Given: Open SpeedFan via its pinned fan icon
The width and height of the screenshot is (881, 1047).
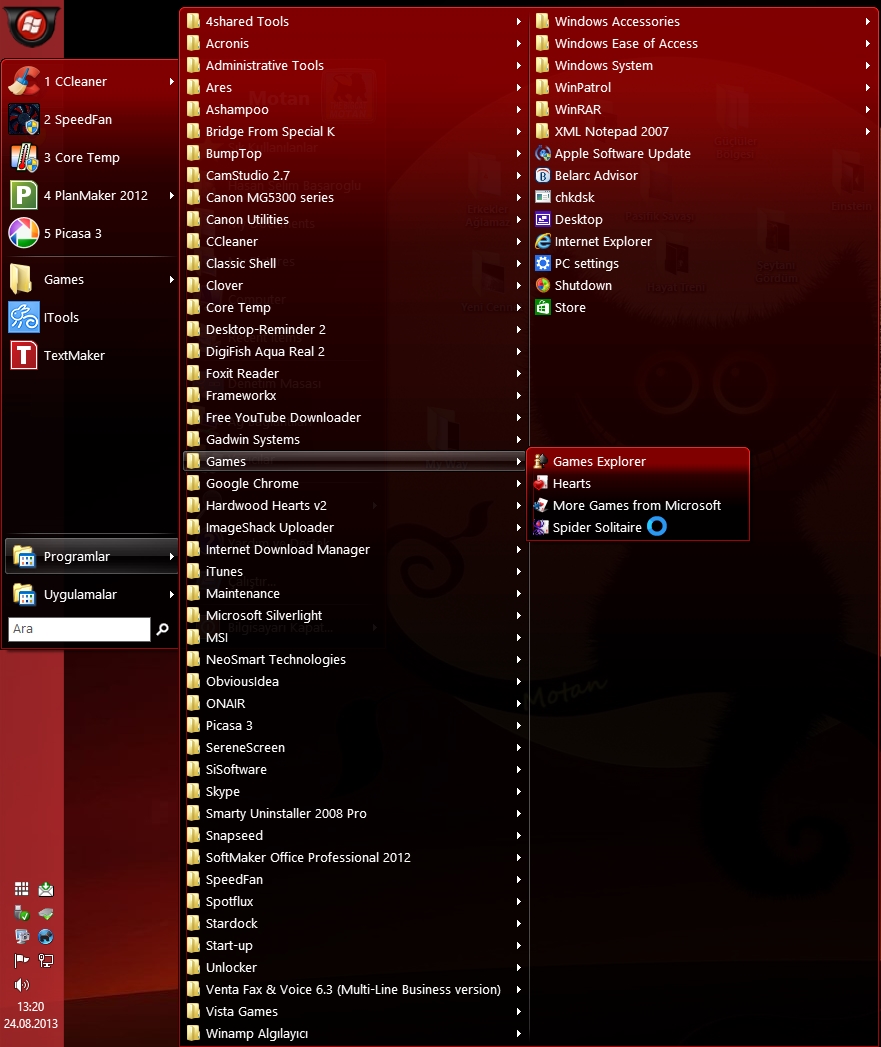Looking at the screenshot, I should pos(24,120).
